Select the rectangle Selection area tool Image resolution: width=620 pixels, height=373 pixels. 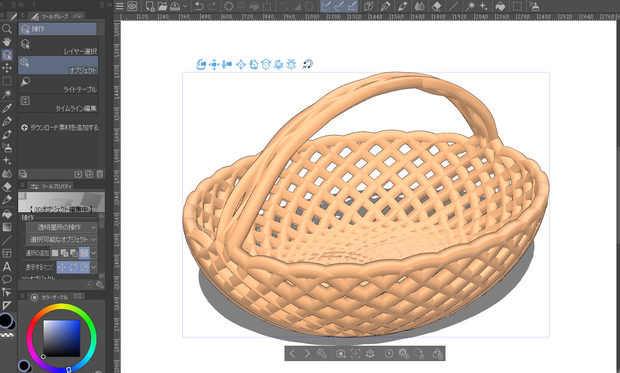click(x=7, y=81)
